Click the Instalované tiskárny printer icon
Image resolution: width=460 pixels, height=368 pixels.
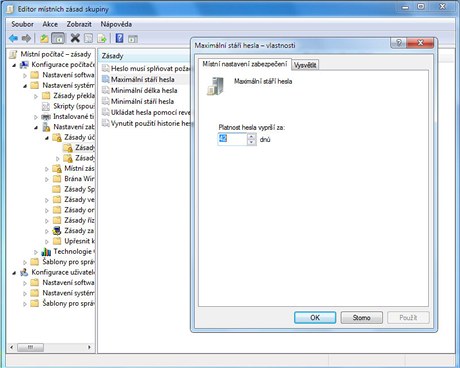point(46,117)
